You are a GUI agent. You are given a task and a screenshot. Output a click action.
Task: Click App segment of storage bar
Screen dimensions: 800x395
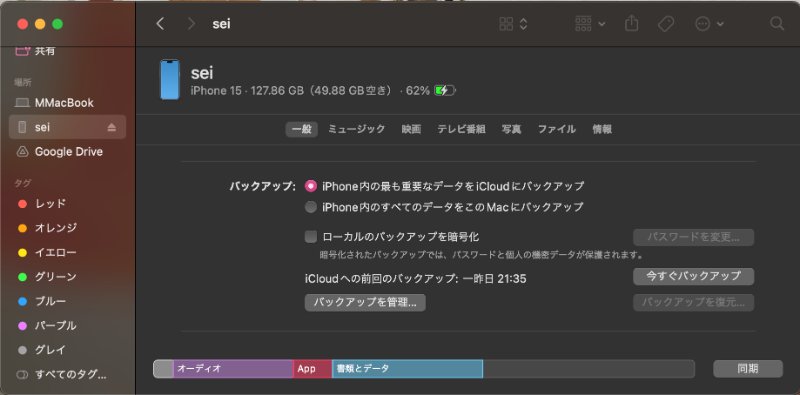coord(312,368)
